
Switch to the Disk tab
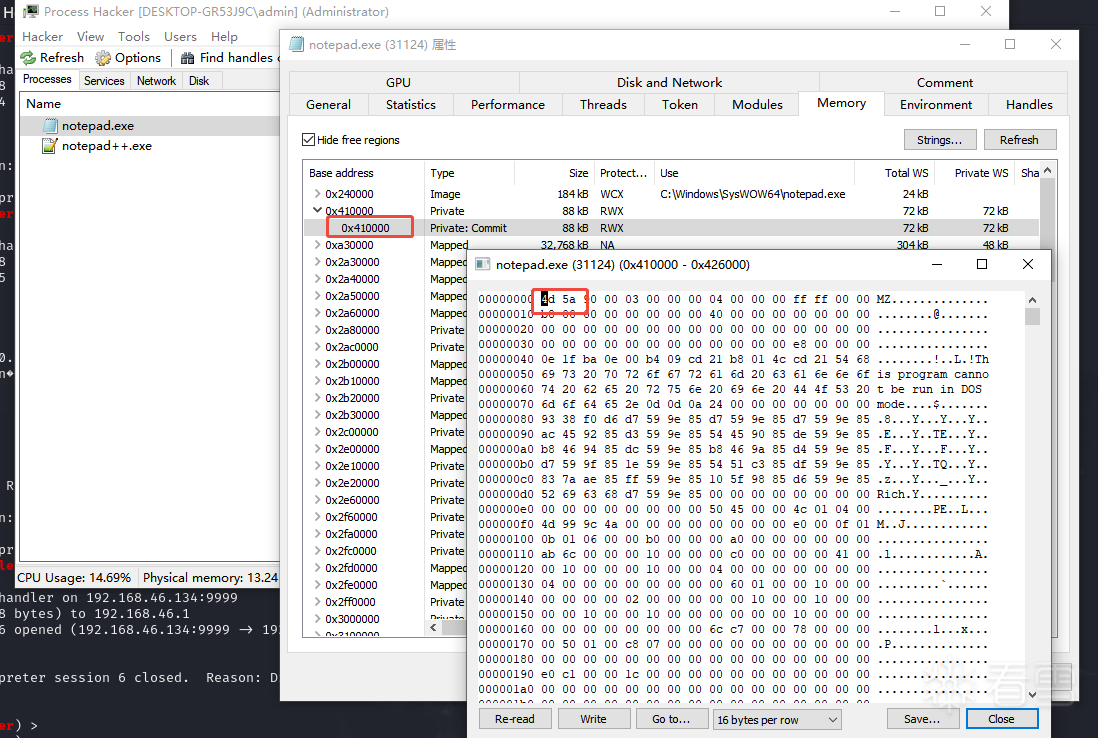(199, 81)
